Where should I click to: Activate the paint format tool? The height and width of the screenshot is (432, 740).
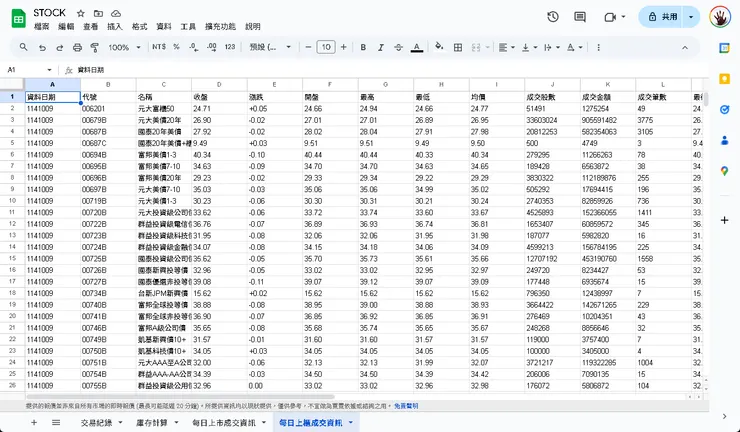(95, 47)
